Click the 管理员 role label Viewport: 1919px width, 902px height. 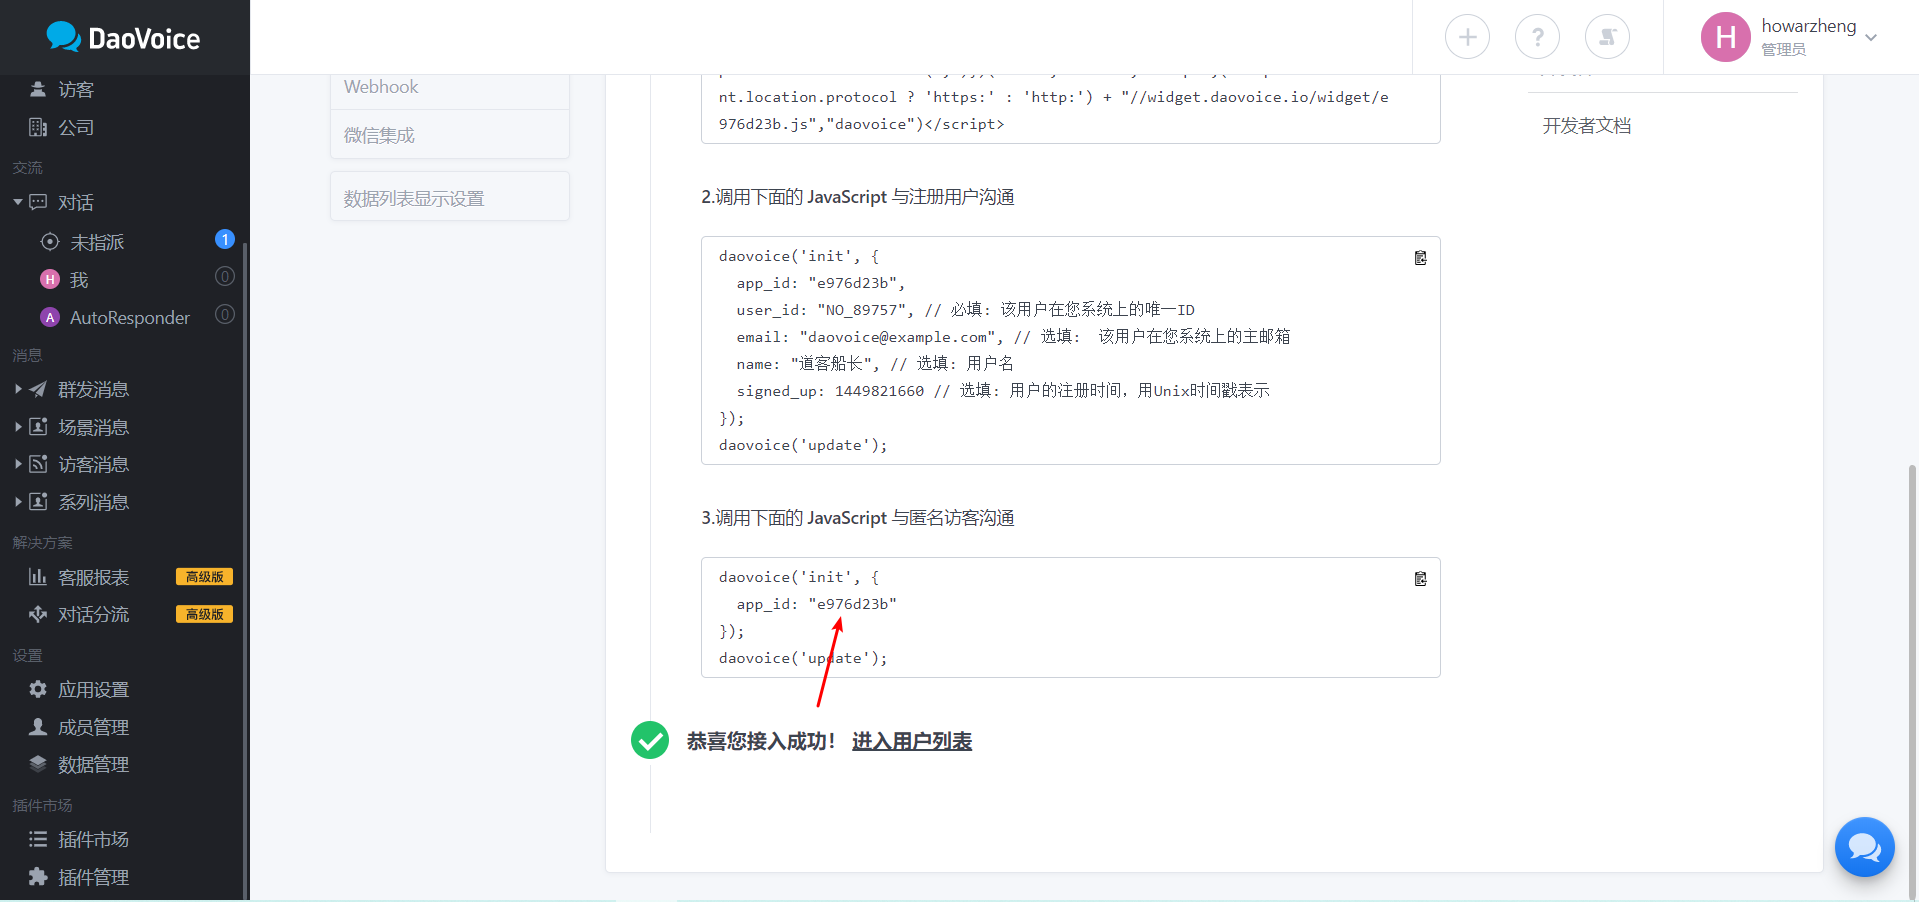point(1783,49)
